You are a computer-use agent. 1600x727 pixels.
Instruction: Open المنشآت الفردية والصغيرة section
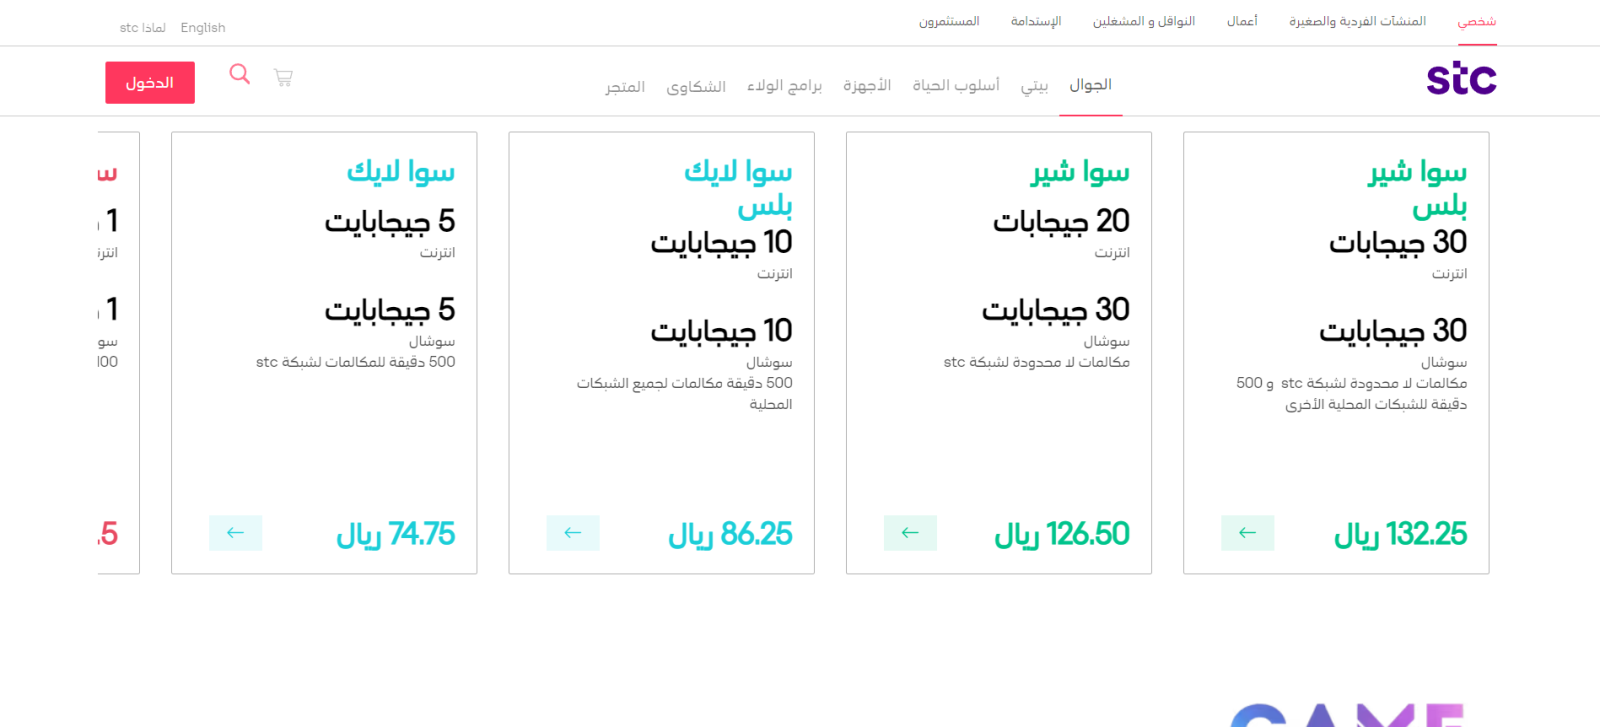(1357, 21)
